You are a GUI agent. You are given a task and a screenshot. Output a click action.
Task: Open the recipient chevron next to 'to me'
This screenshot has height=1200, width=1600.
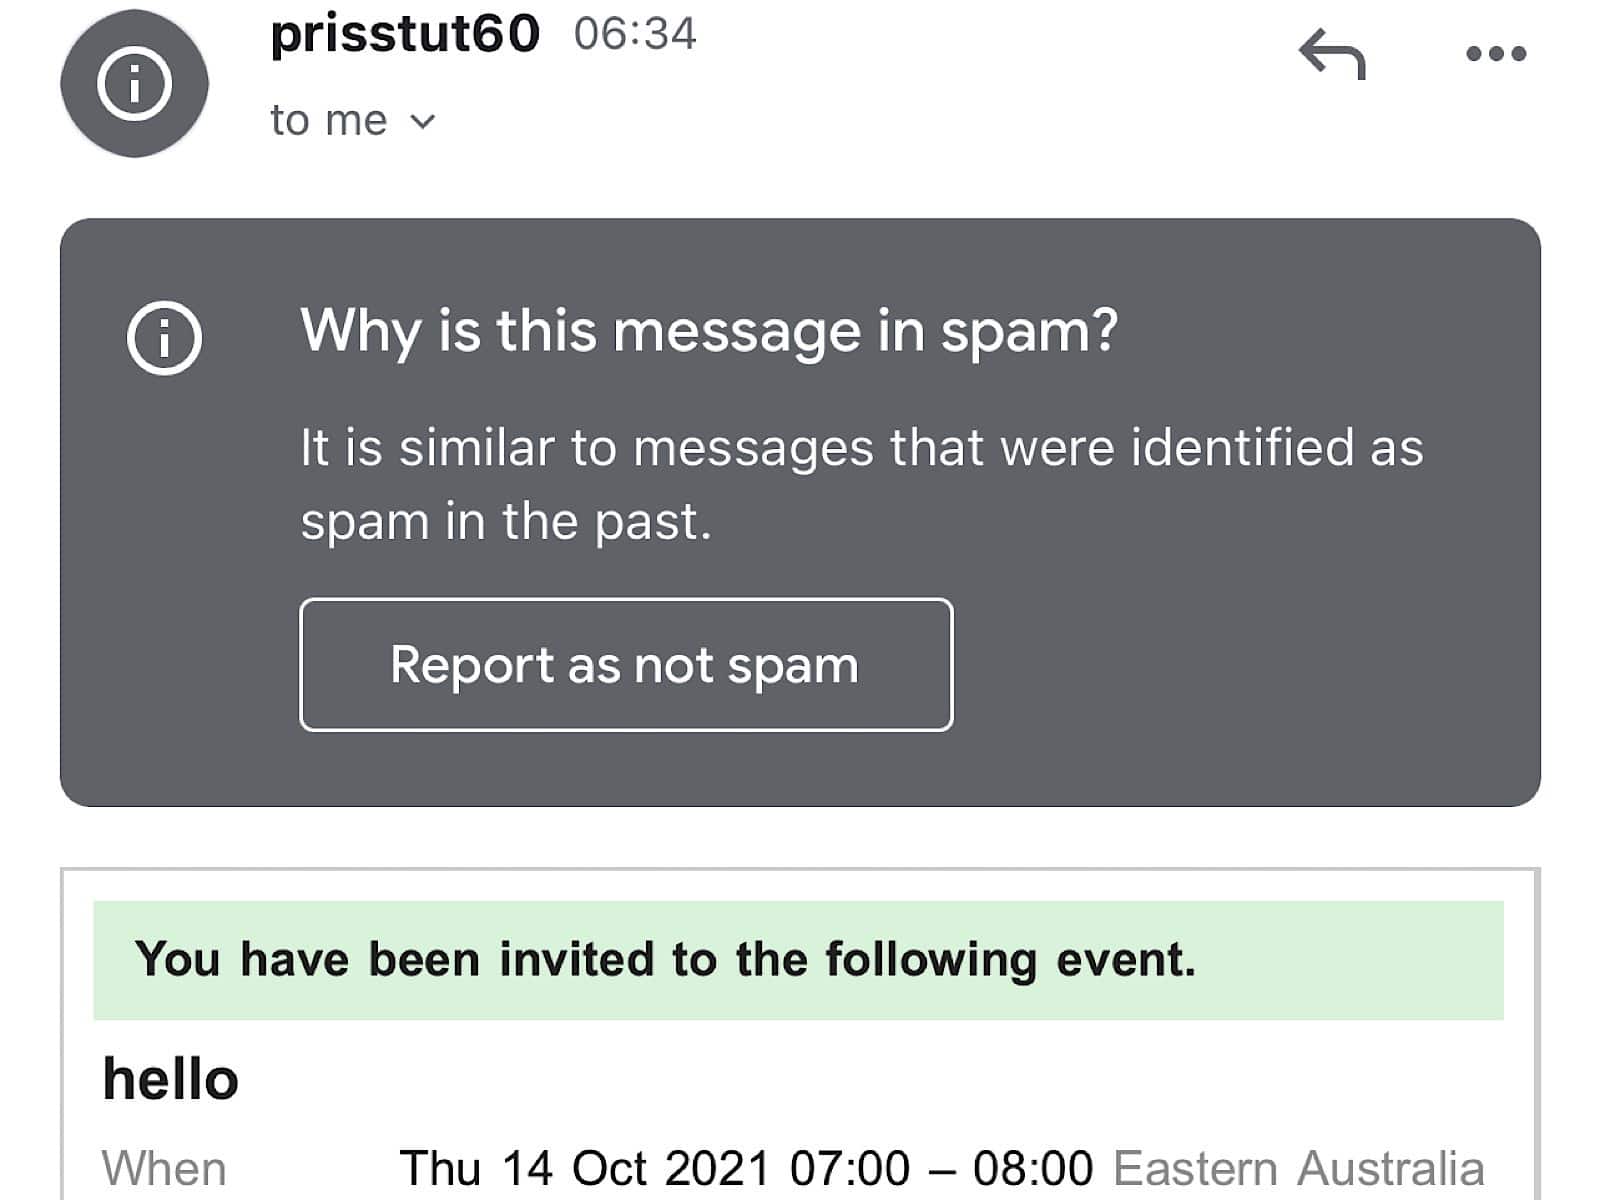(424, 121)
